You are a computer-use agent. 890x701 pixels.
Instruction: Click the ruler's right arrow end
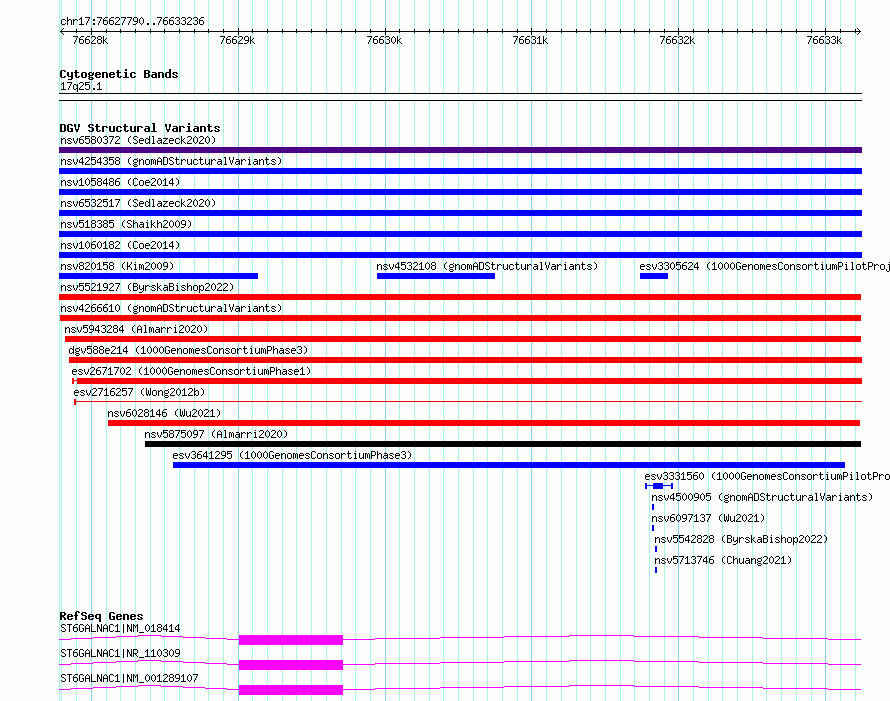[x=859, y=31]
